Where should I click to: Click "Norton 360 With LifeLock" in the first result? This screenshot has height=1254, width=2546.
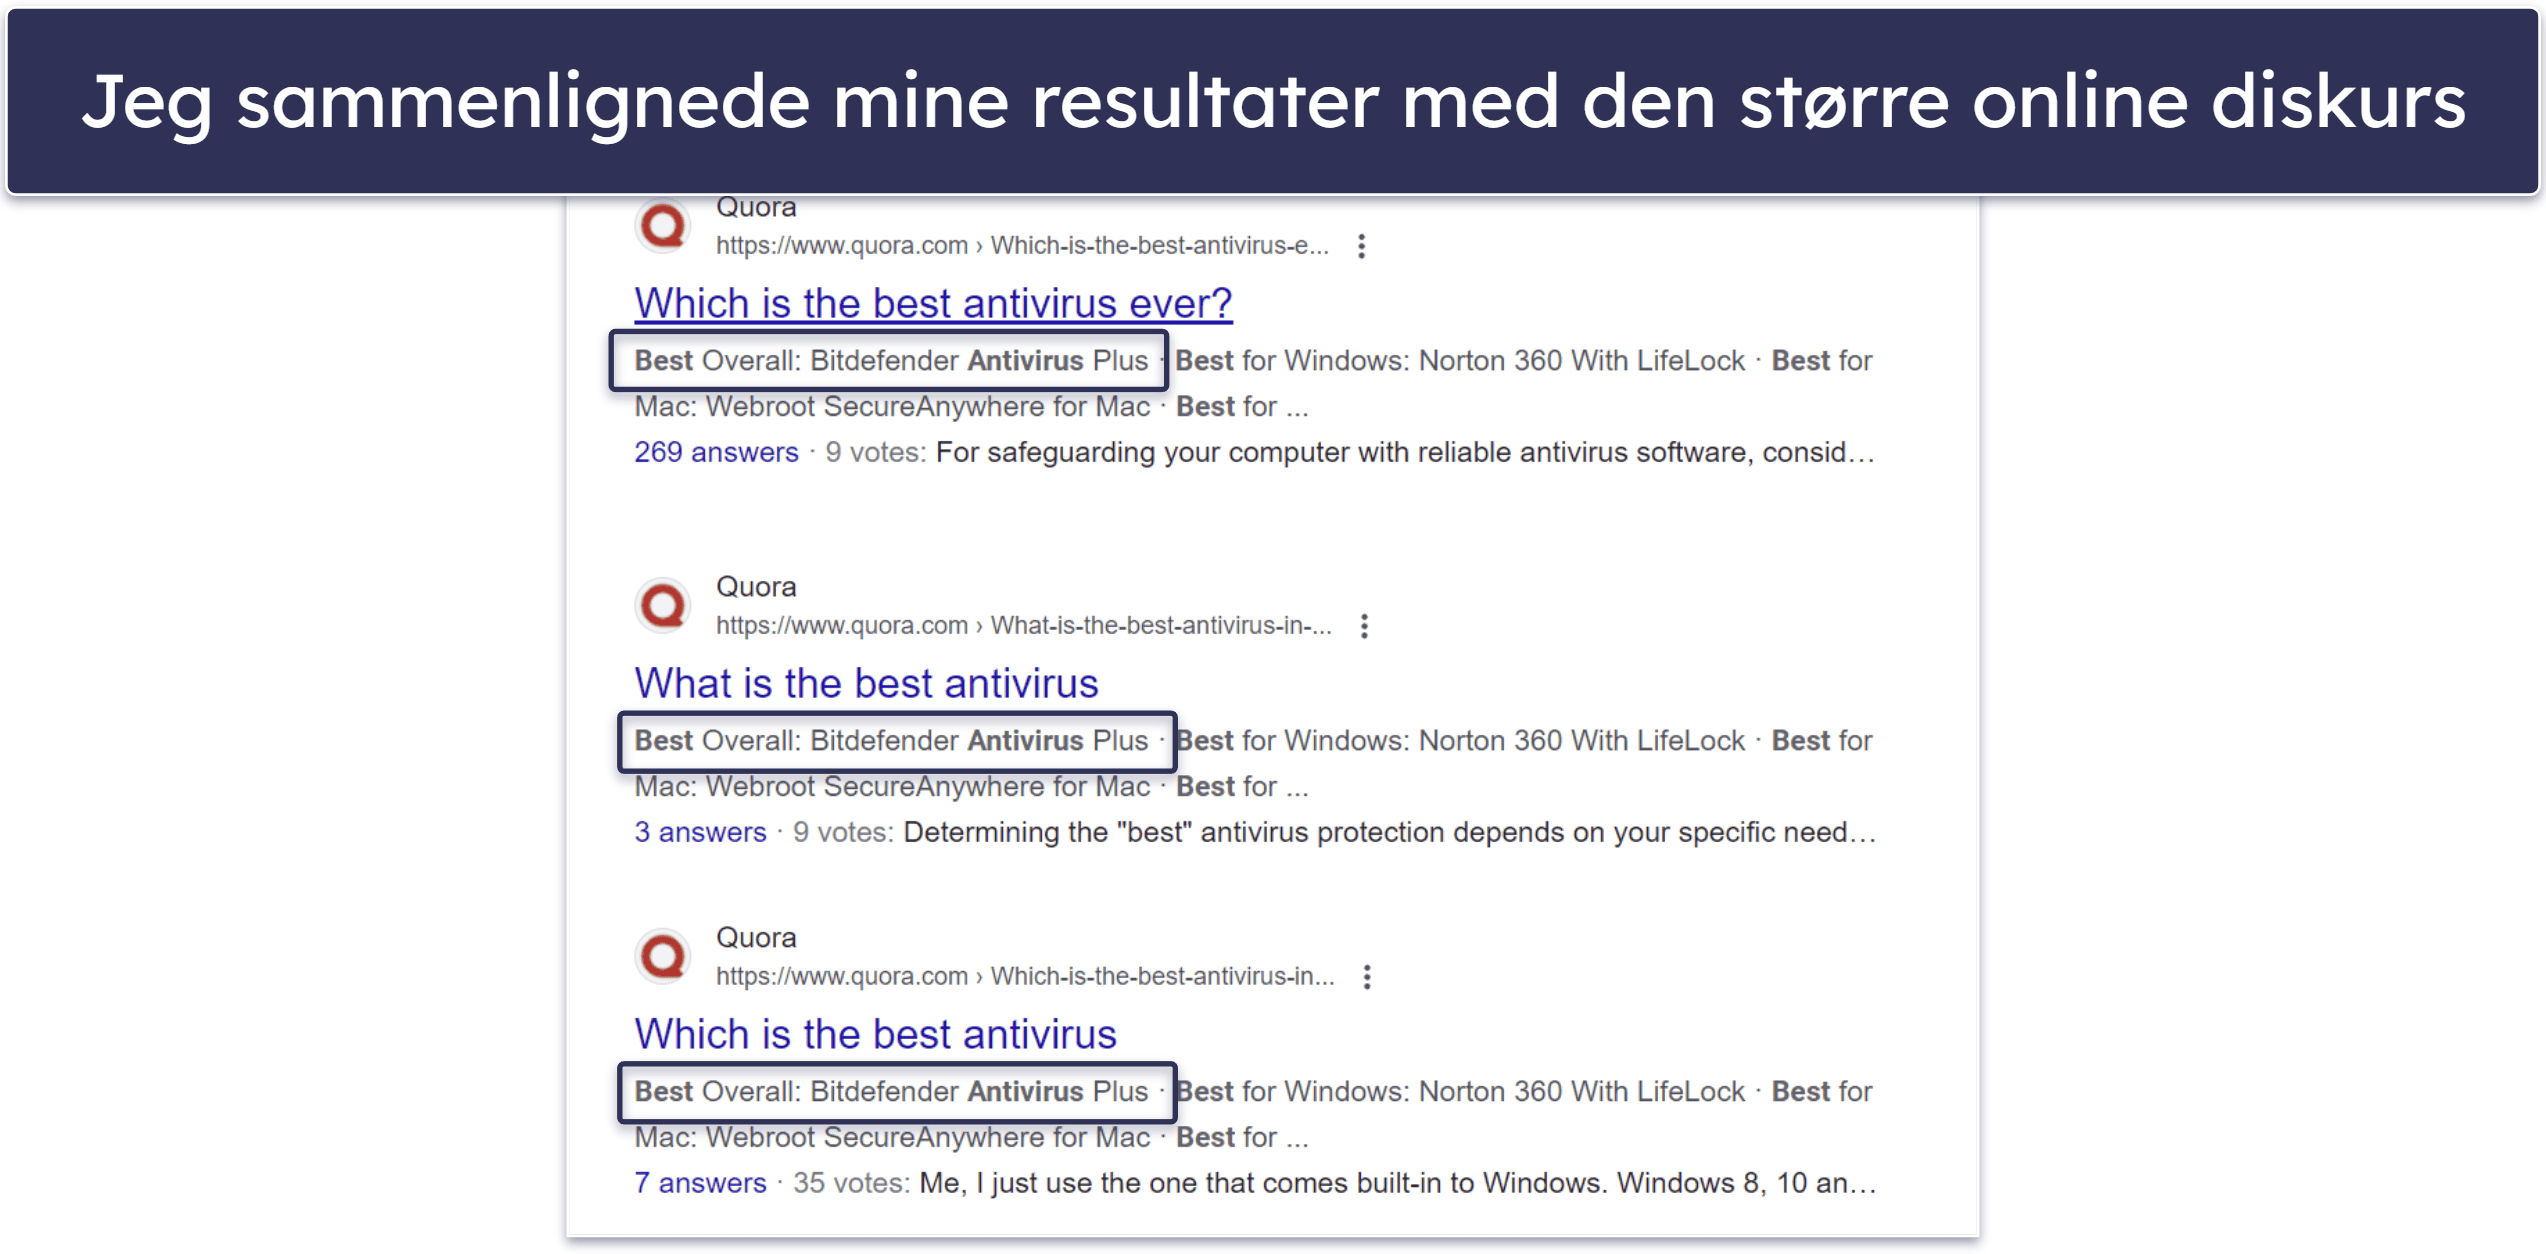tap(1581, 361)
